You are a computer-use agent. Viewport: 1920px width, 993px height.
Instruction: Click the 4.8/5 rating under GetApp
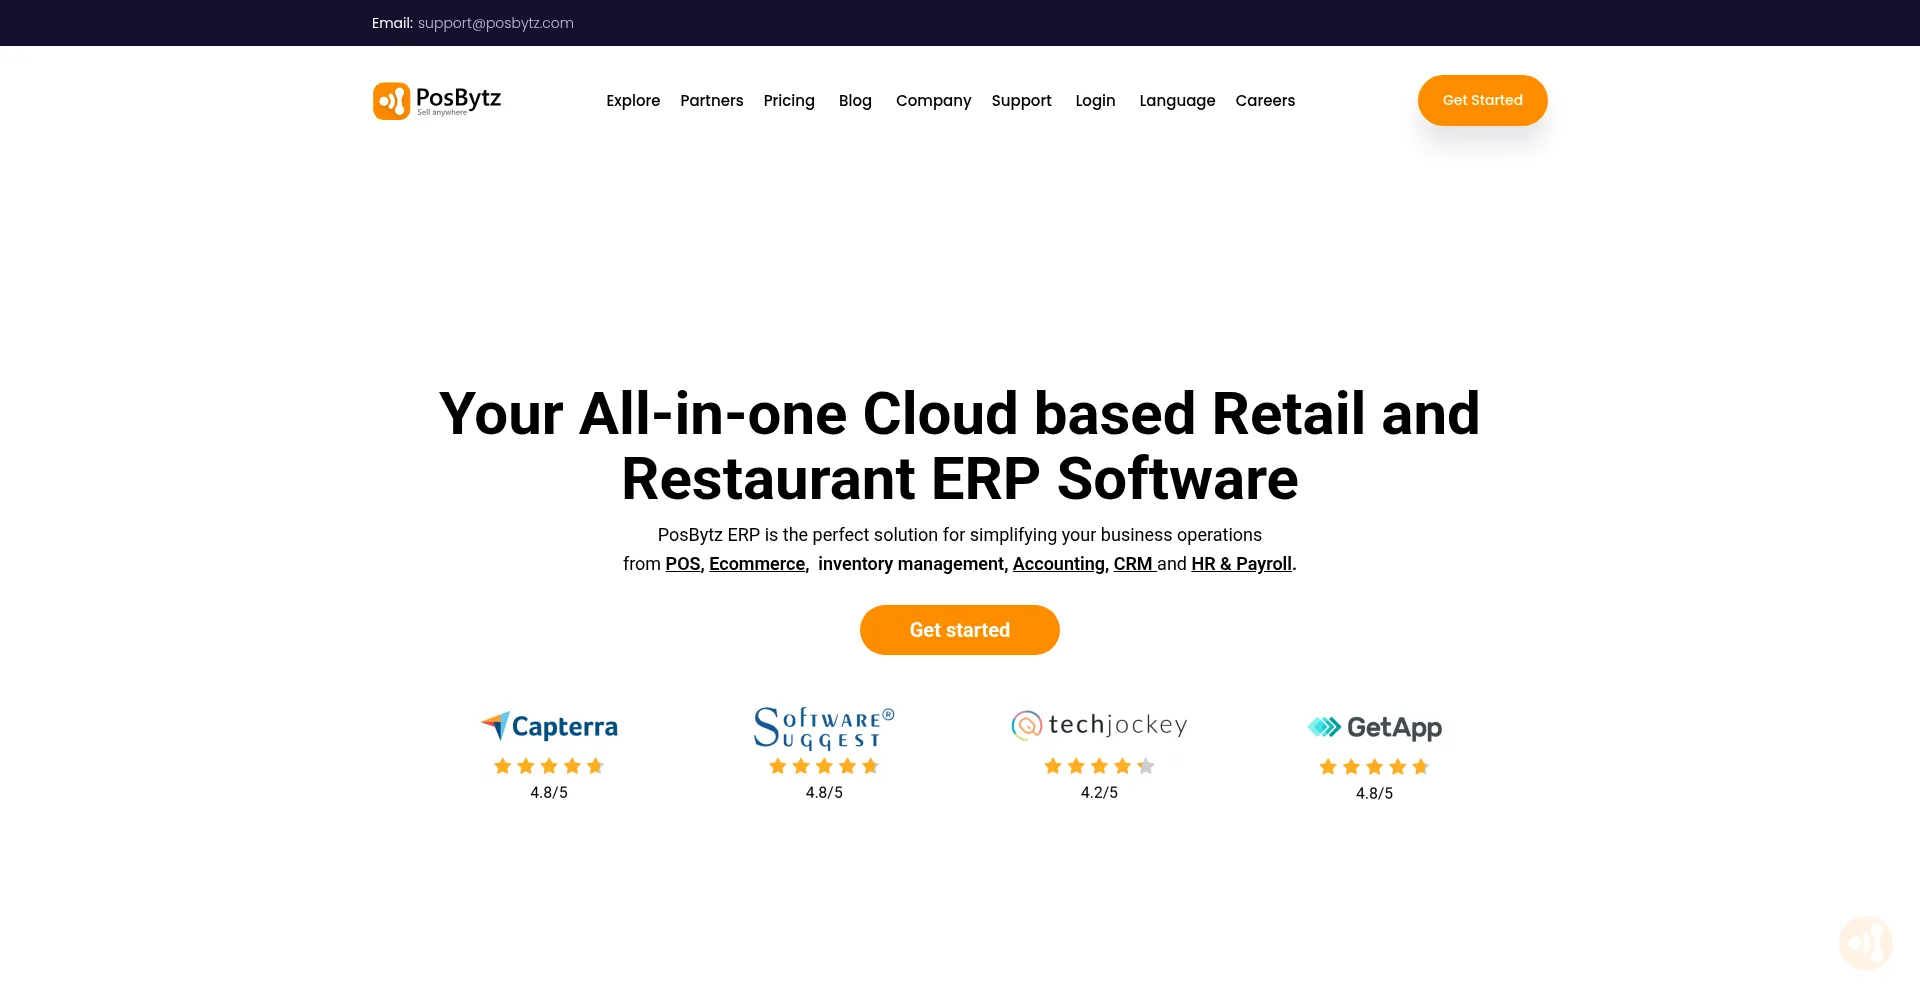(1374, 793)
